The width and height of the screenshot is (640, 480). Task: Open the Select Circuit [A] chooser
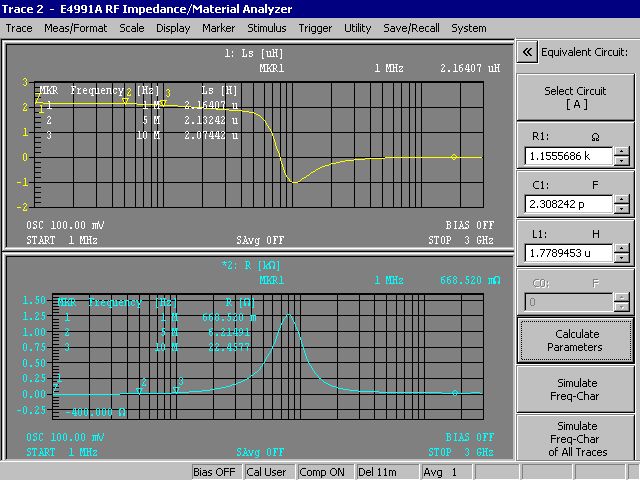pyautogui.click(x=574, y=97)
